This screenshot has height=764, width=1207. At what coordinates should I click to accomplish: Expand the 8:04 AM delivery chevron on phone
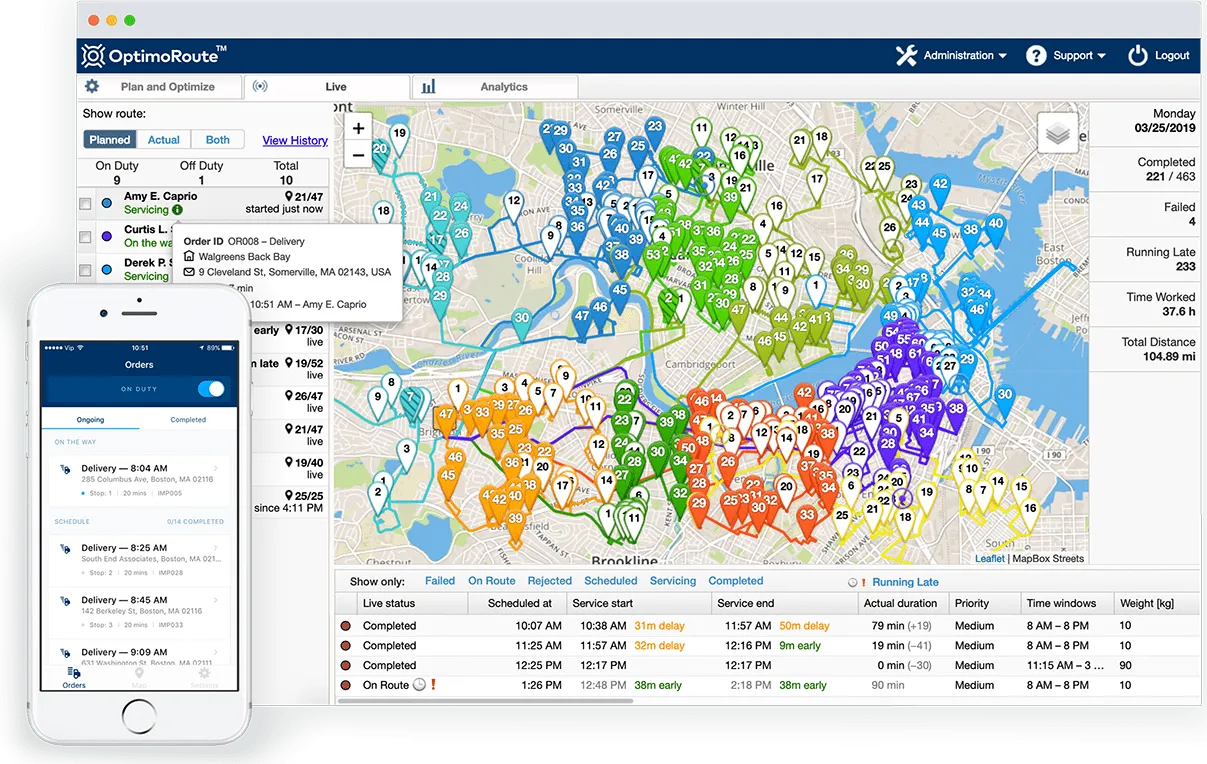coord(216,469)
